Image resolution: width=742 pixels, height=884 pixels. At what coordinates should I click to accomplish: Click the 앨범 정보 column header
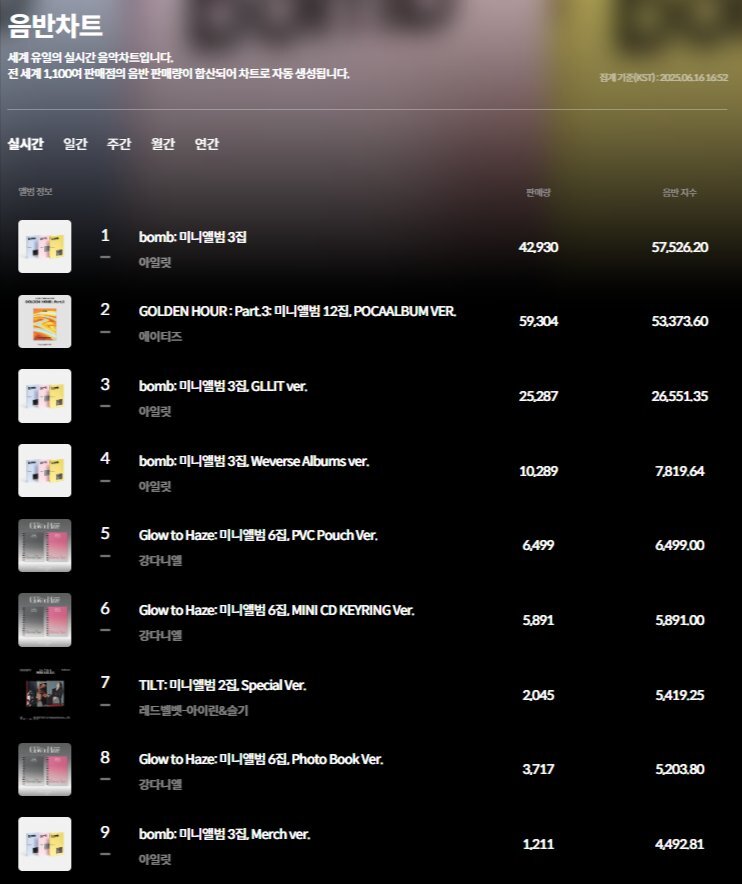pyautogui.click(x=36, y=192)
